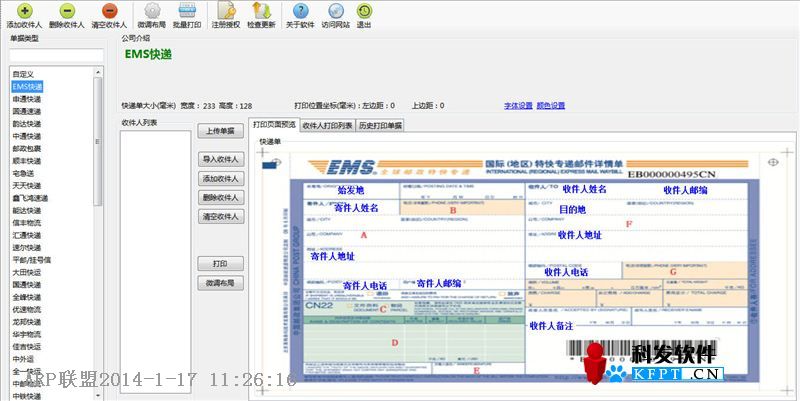This screenshot has height=401, width=800.
Task: Click the 添加收件人 button beside the recipient list
Action: (x=220, y=179)
